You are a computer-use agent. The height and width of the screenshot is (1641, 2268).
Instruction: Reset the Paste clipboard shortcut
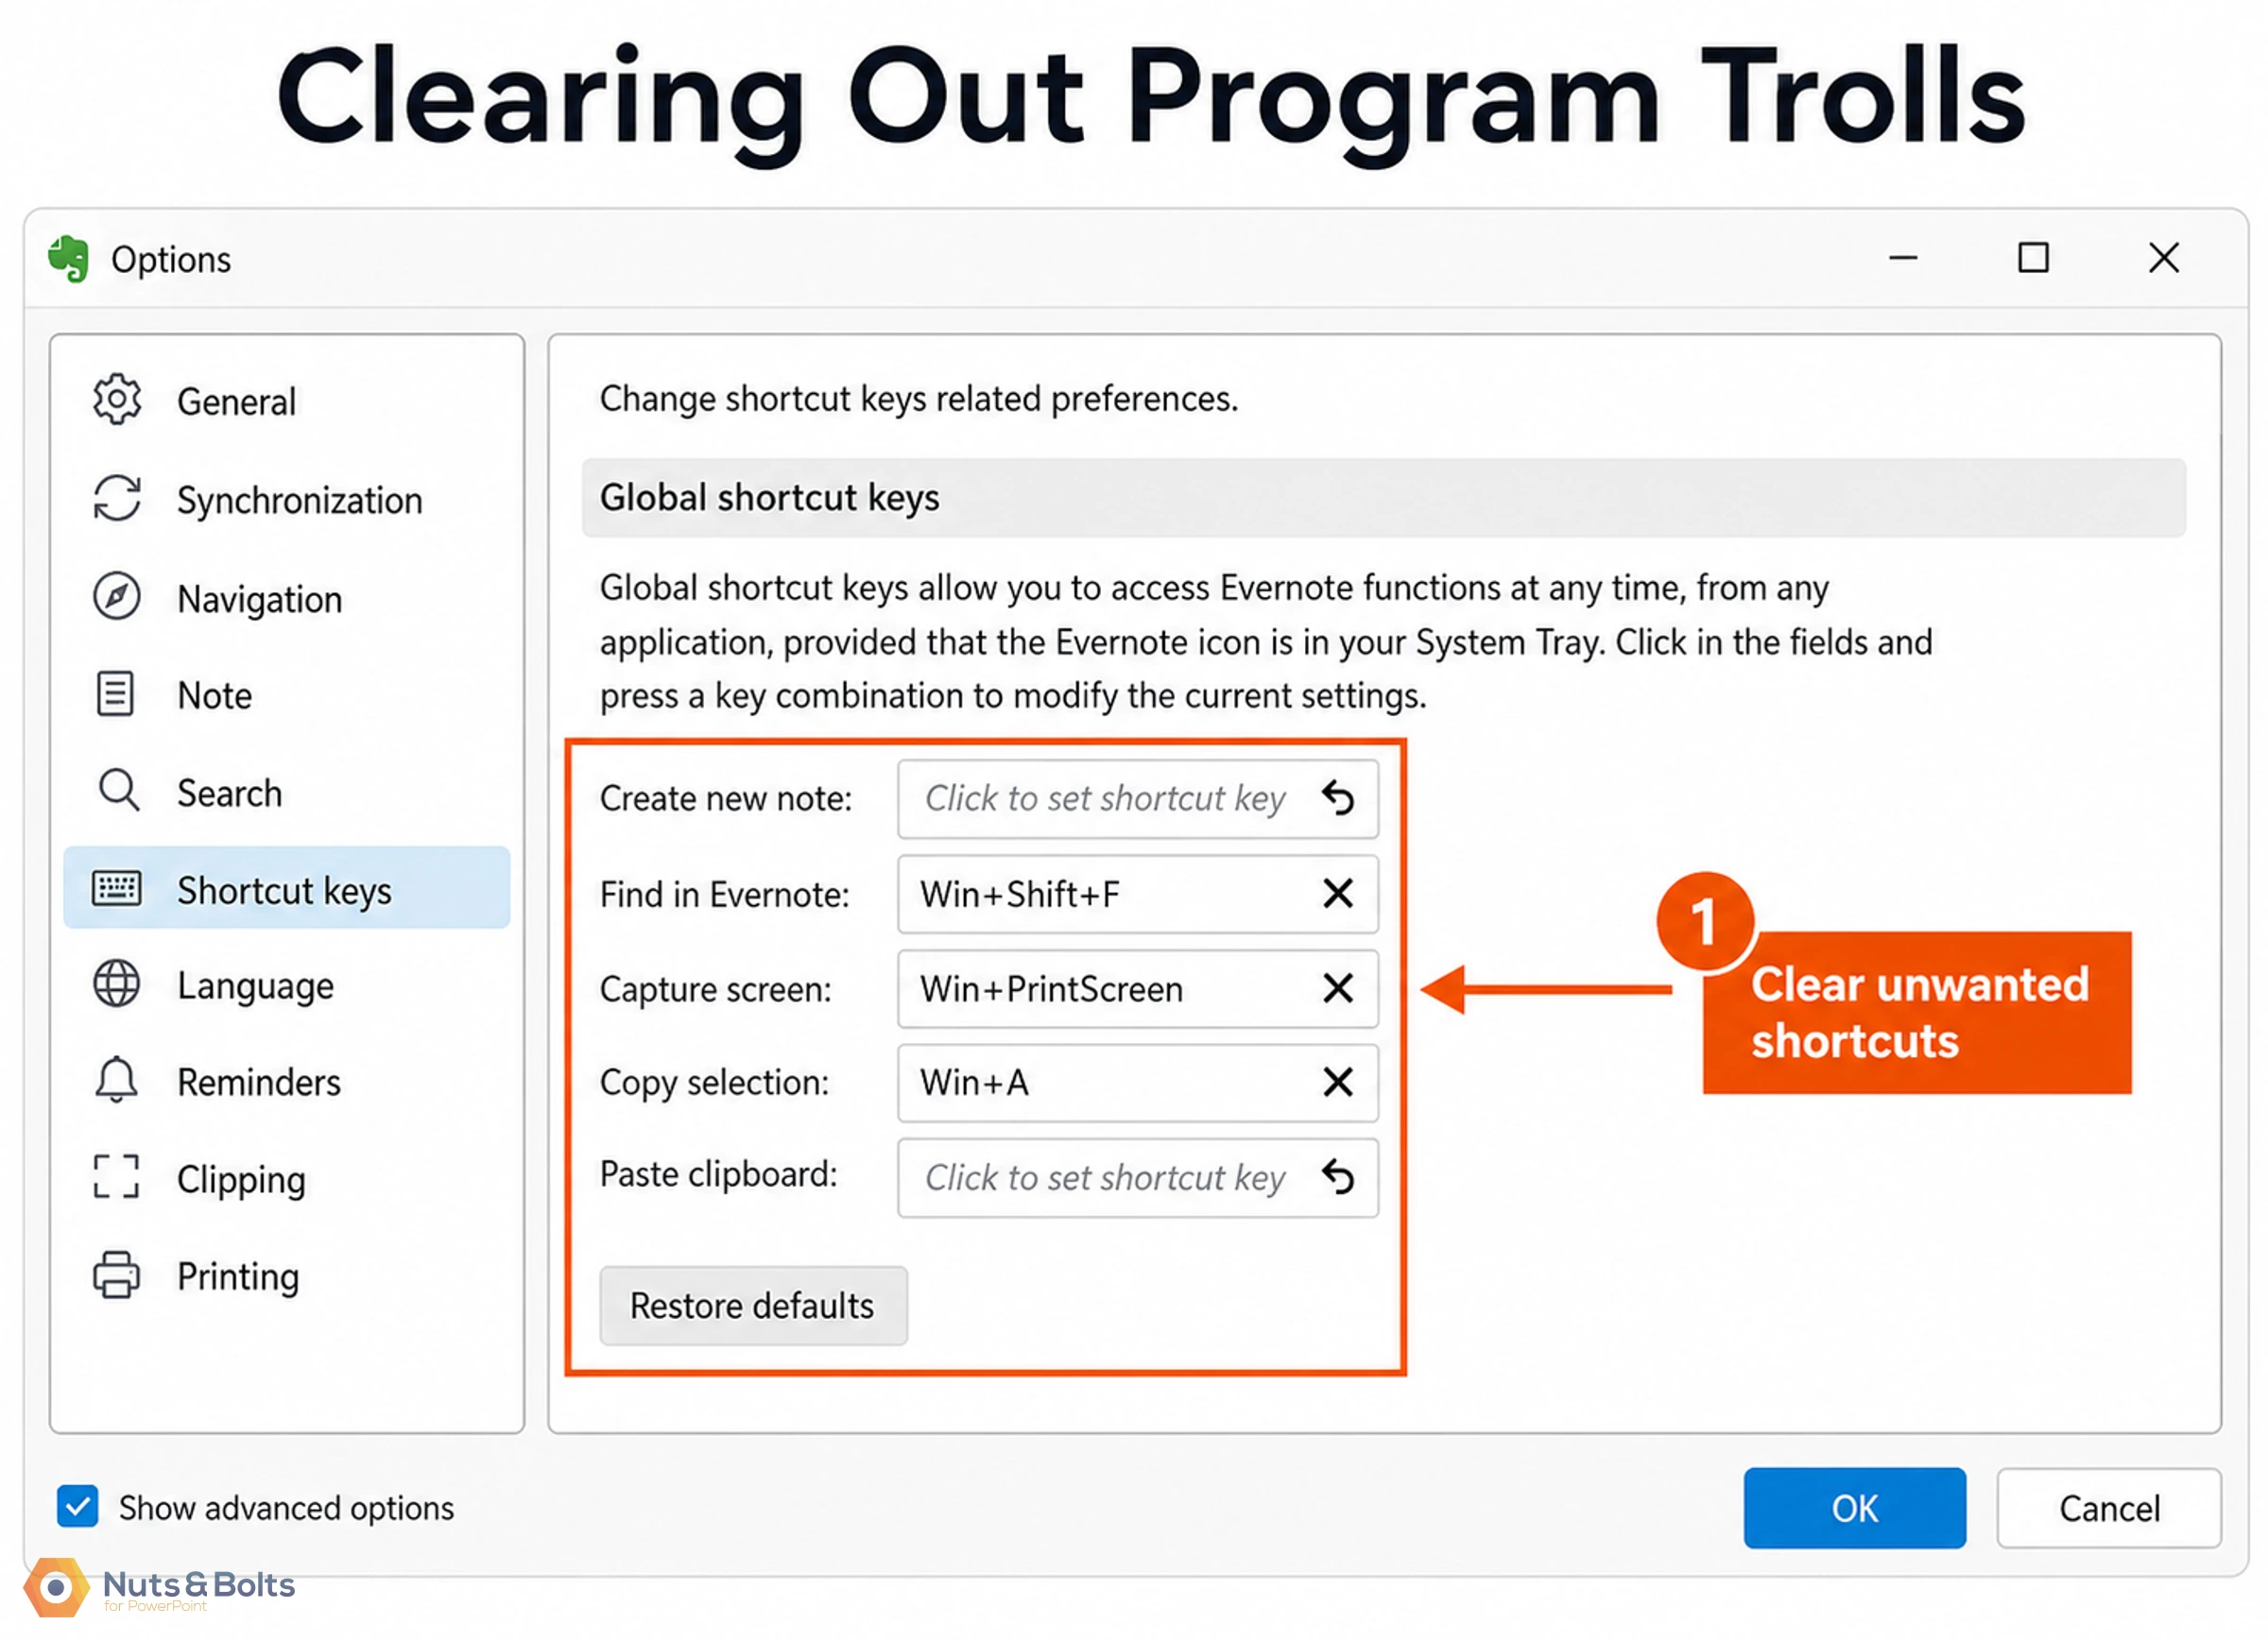pos(1338,1177)
